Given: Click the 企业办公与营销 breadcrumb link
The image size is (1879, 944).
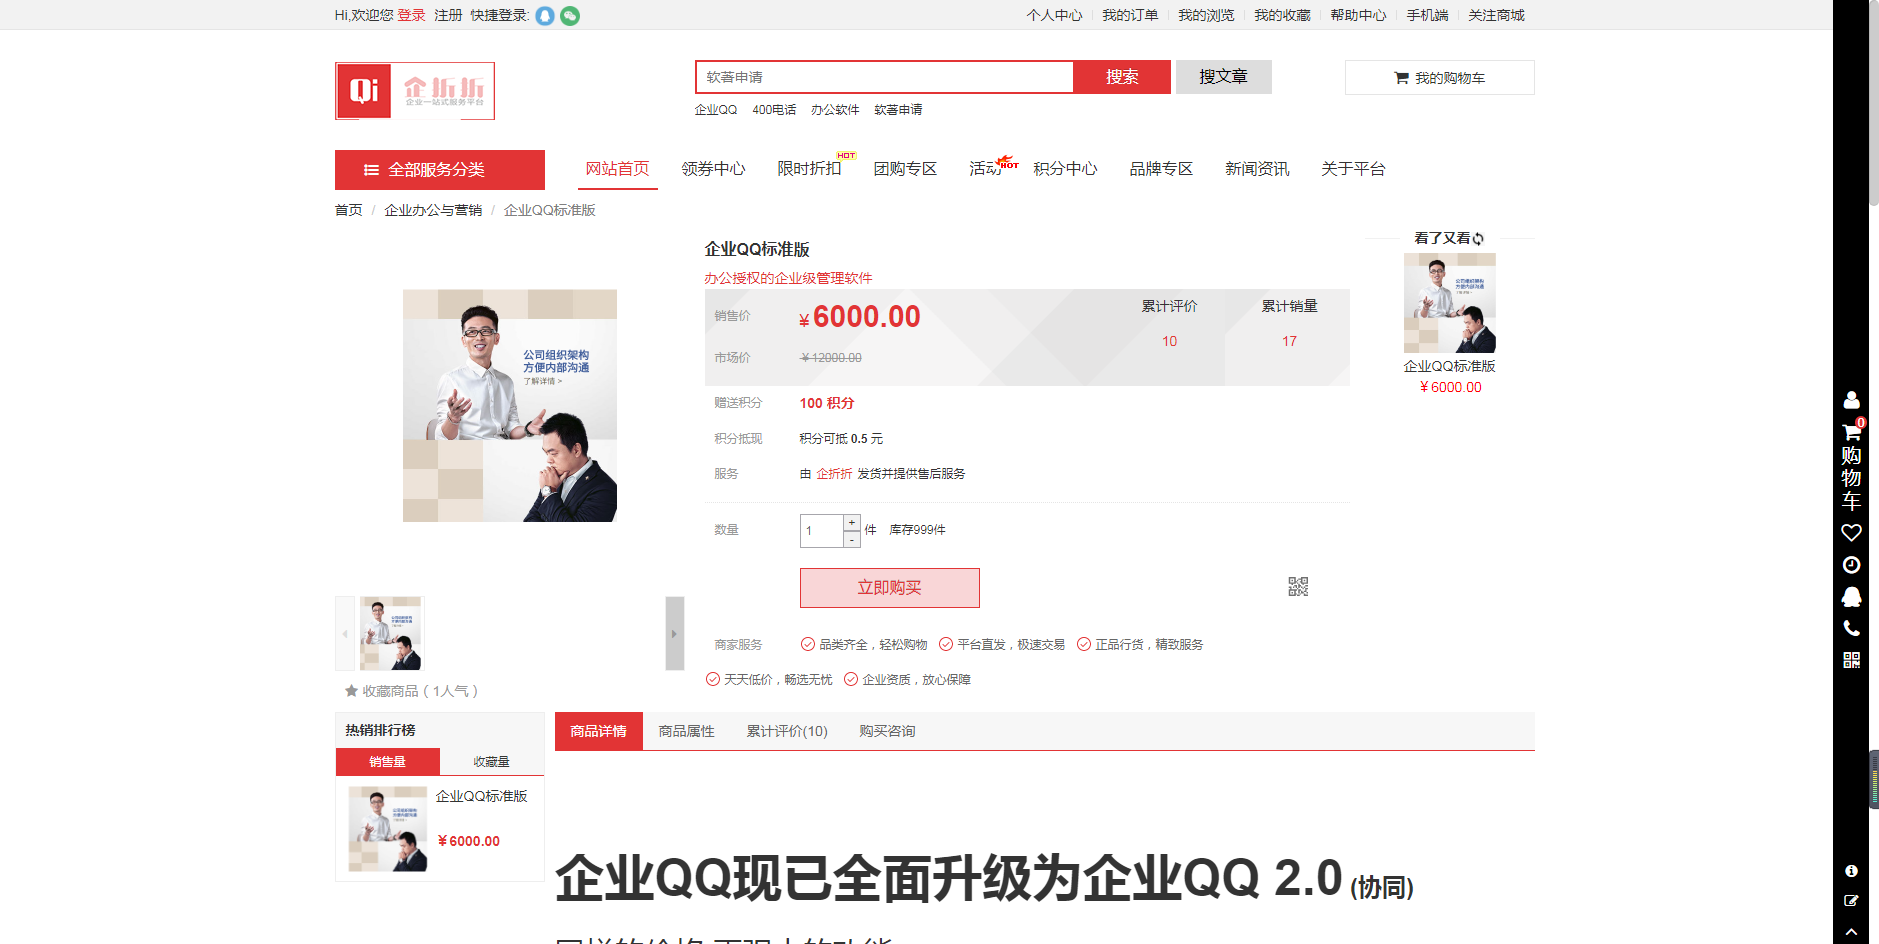Looking at the screenshot, I should click(x=433, y=210).
